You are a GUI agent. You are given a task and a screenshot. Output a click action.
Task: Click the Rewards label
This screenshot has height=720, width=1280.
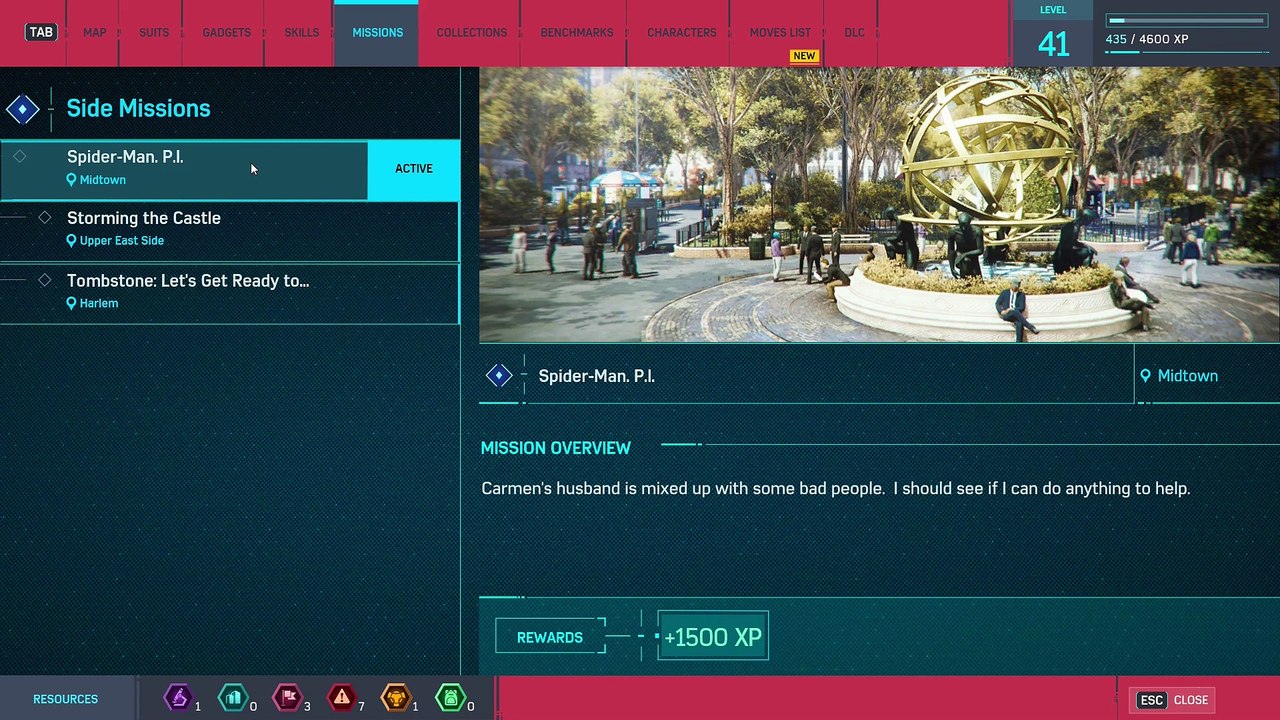(x=550, y=637)
